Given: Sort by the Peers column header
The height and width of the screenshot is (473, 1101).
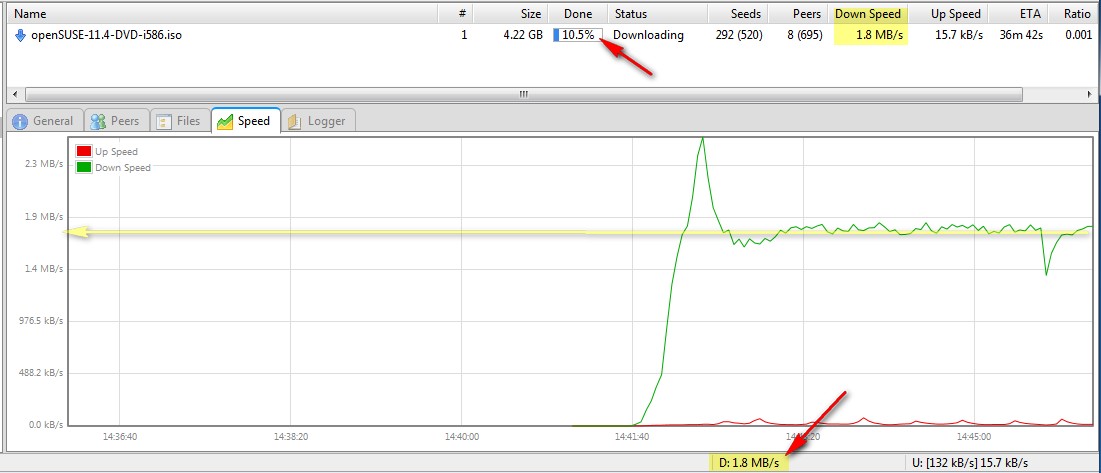Looking at the screenshot, I should coord(798,13).
